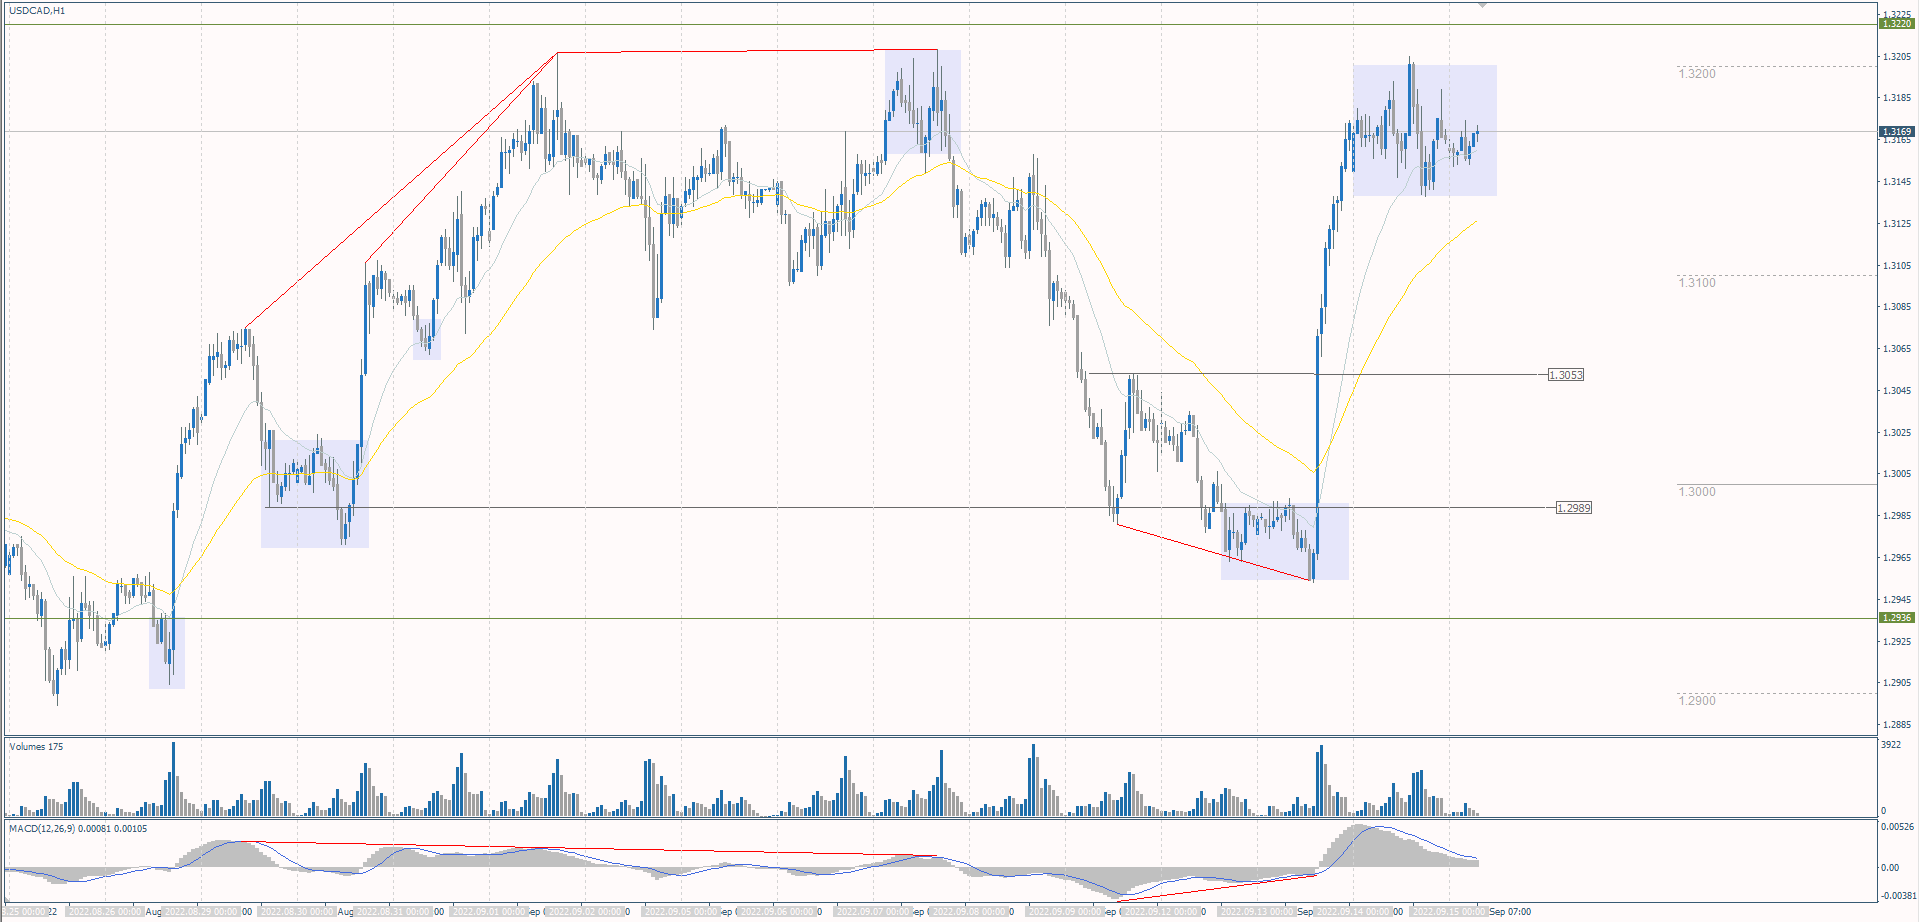Click the 2022.09.01 00:00 date label
Viewport: 1919px width, 922px height.
point(490,912)
